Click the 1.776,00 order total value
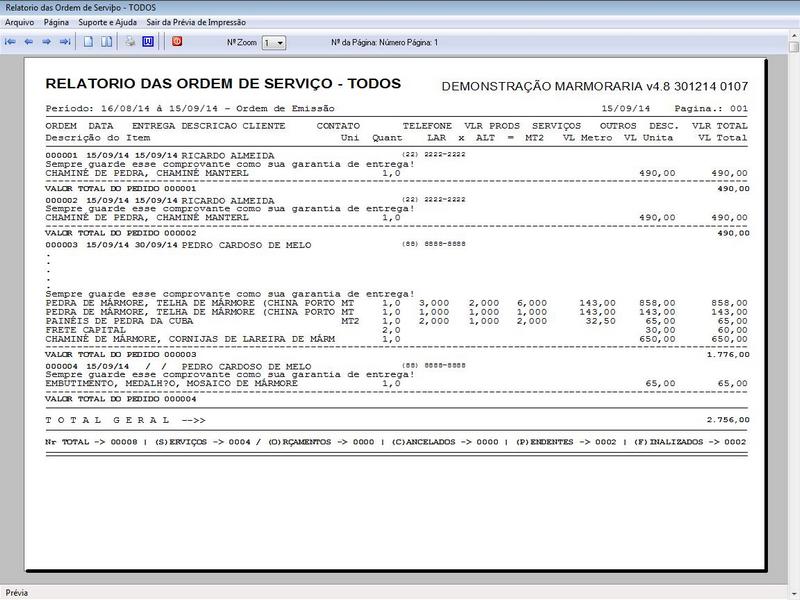800x600 pixels. tap(728, 355)
